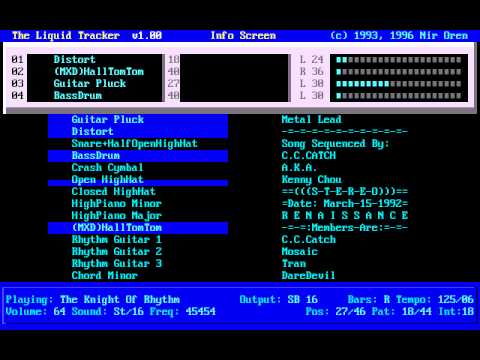The height and width of the screenshot is (360, 480).
Task: Select channel 02 (MXD)HallTomTom entry
Action: pos(99,71)
